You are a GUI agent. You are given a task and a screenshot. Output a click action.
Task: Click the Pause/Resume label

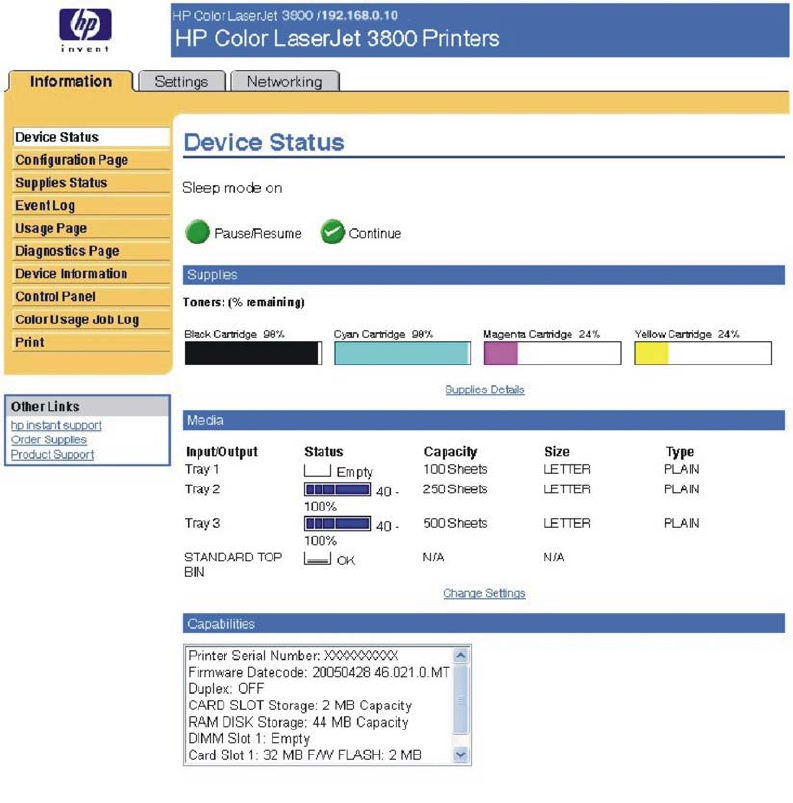click(x=258, y=234)
